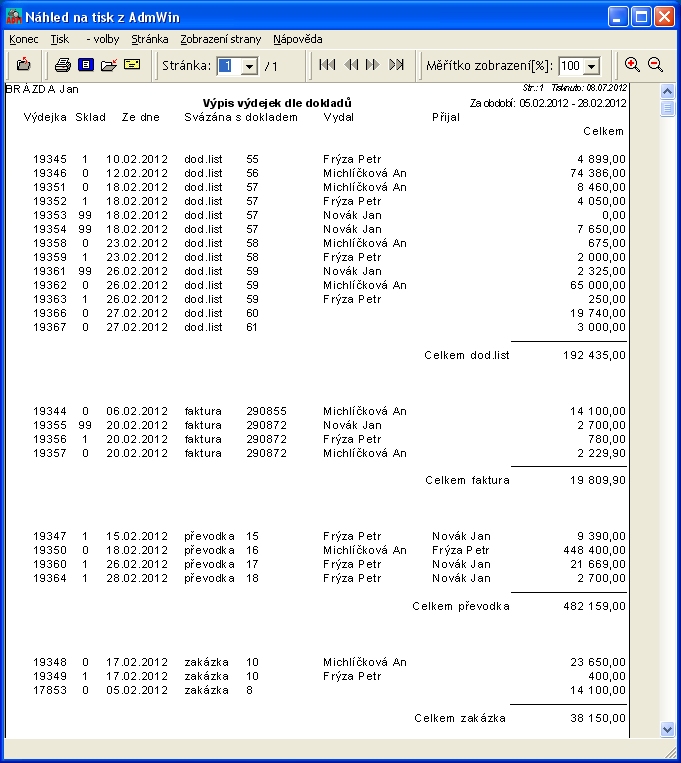
Task: Click the AdmWin application icon in title bar
Action: click(14, 17)
